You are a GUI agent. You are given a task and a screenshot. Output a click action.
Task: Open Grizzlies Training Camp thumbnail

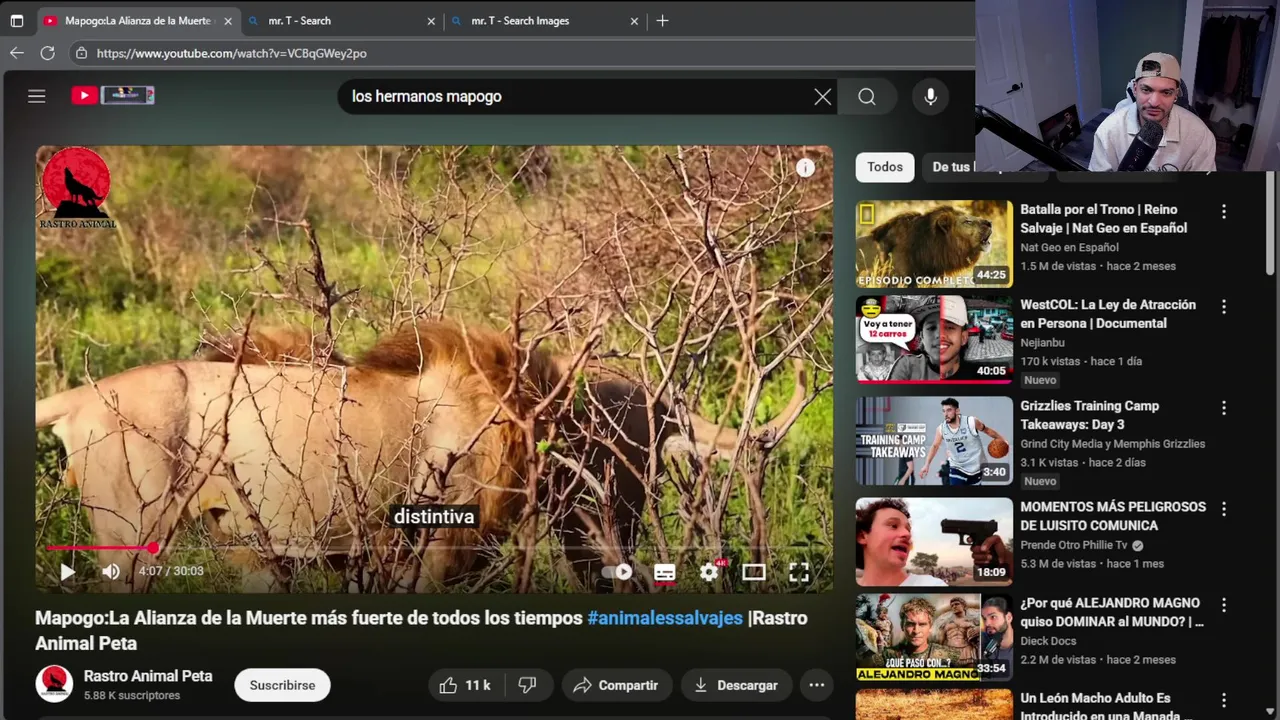[934, 441]
